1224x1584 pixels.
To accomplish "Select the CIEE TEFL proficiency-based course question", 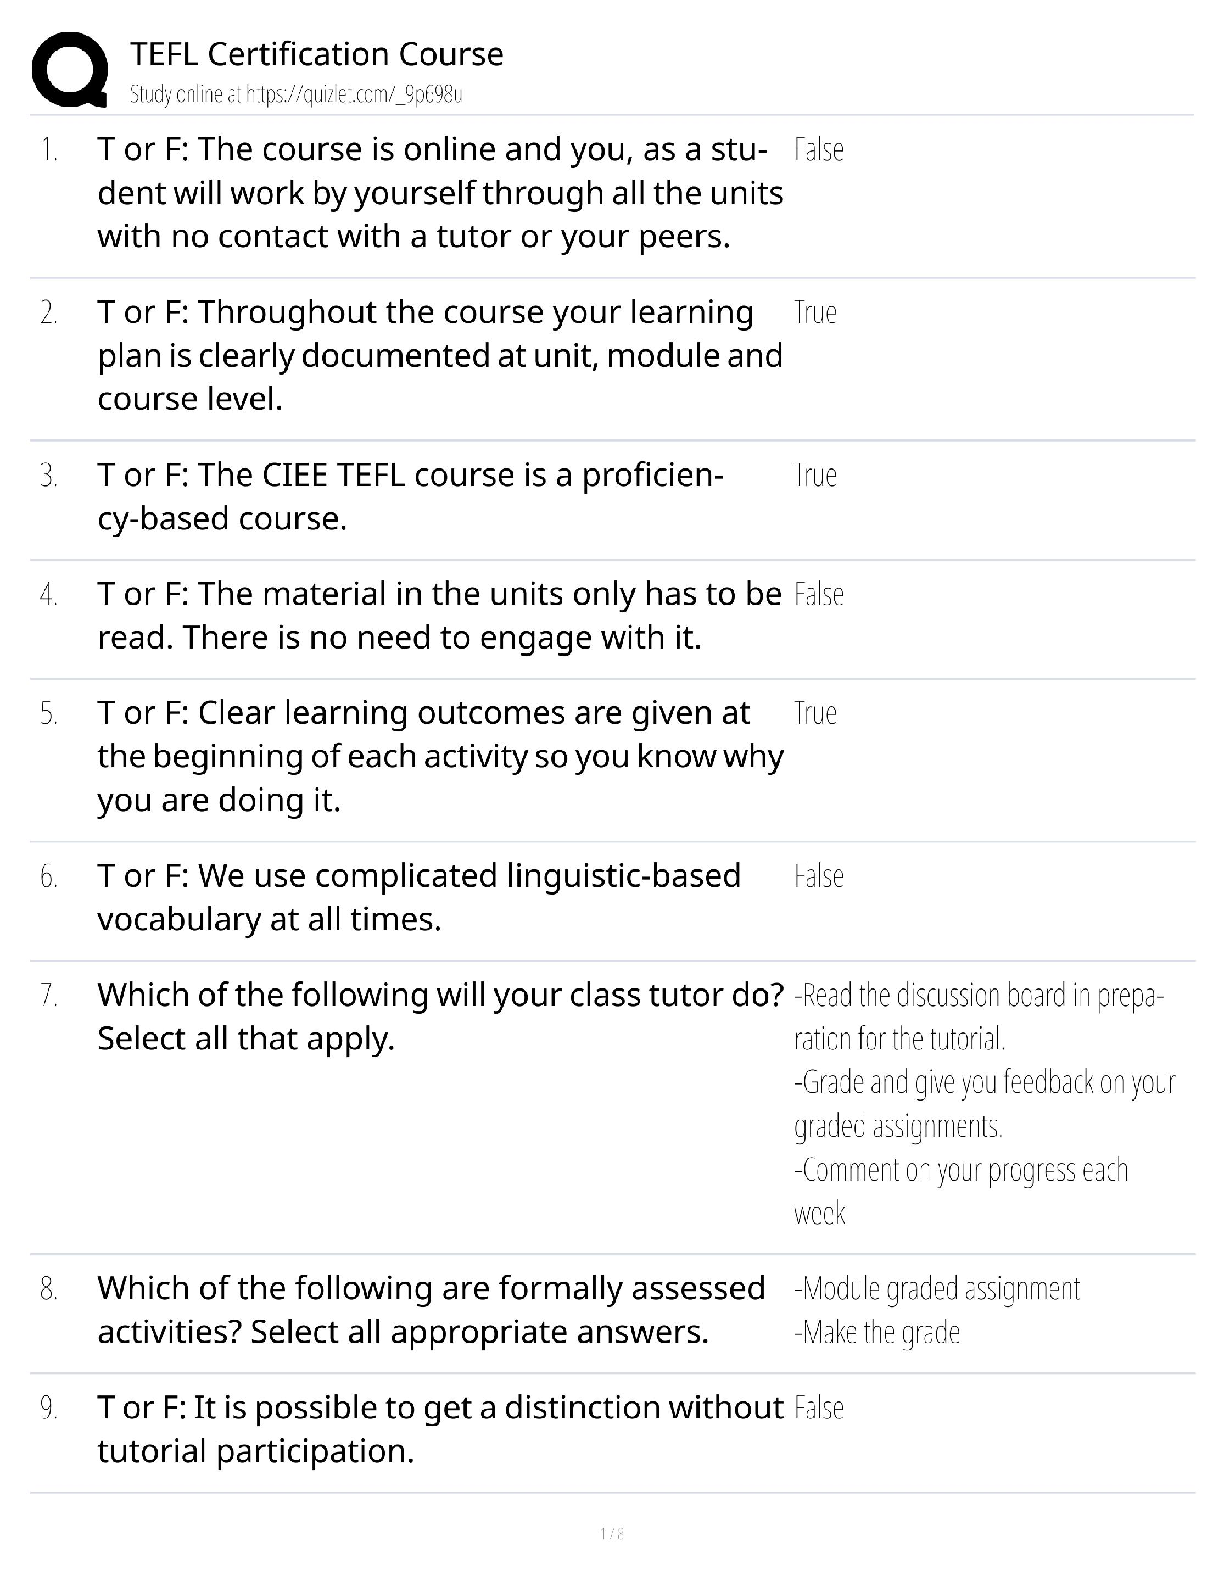I will [x=410, y=497].
